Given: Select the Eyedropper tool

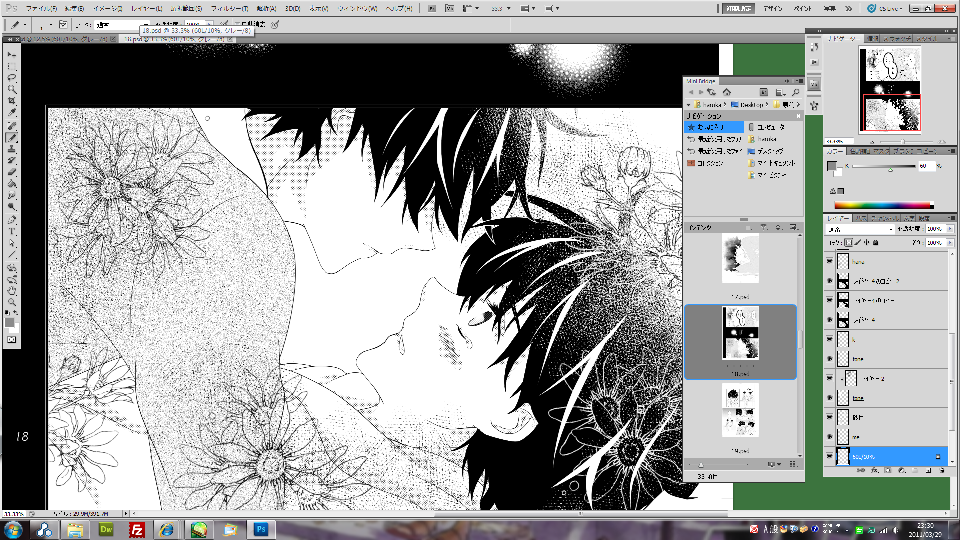Looking at the screenshot, I should (x=12, y=113).
